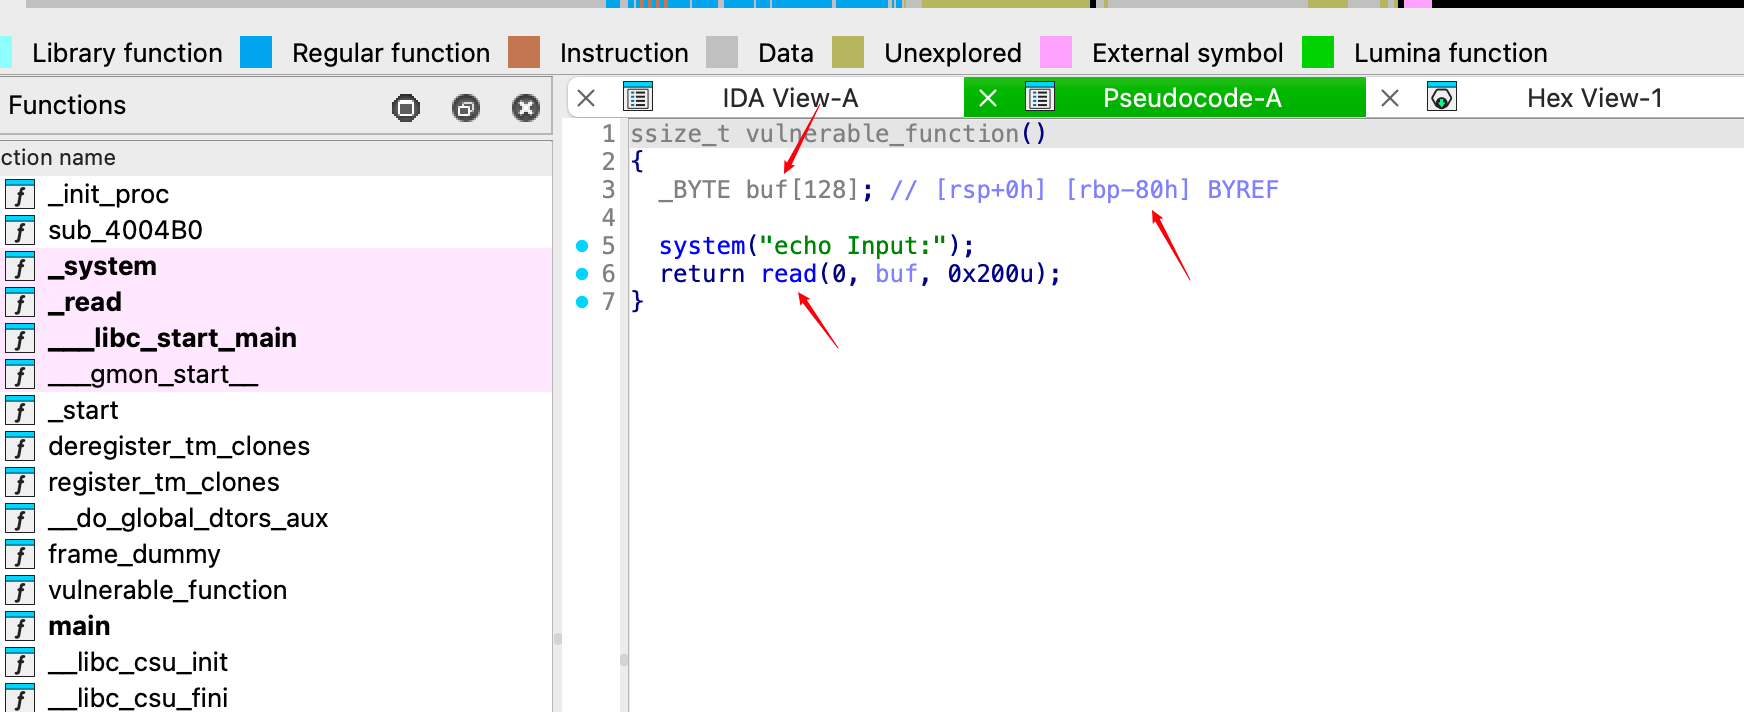This screenshot has height=712, width=1744.
Task: Close the Functions panel
Action: pyautogui.click(x=526, y=107)
